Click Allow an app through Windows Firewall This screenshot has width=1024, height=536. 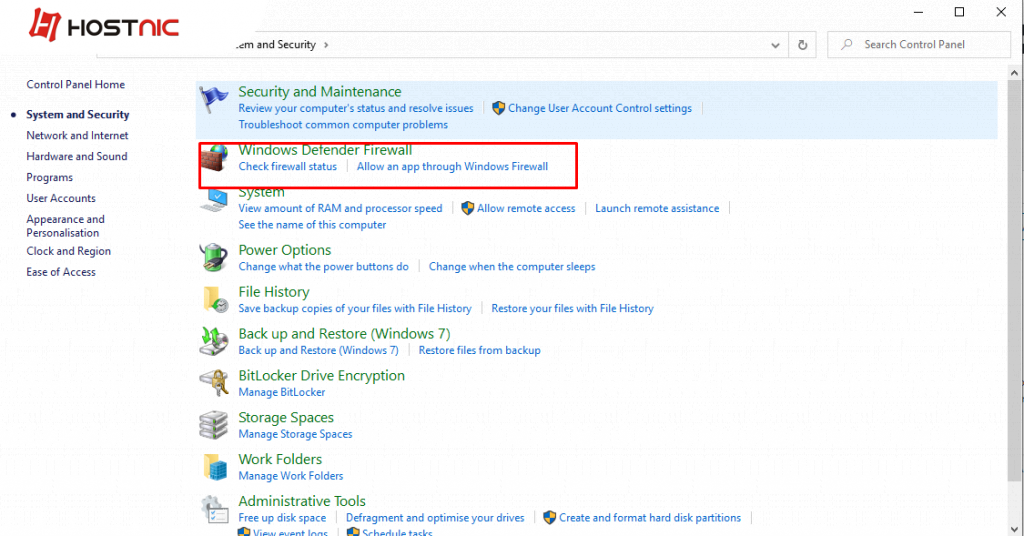pyautogui.click(x=452, y=166)
